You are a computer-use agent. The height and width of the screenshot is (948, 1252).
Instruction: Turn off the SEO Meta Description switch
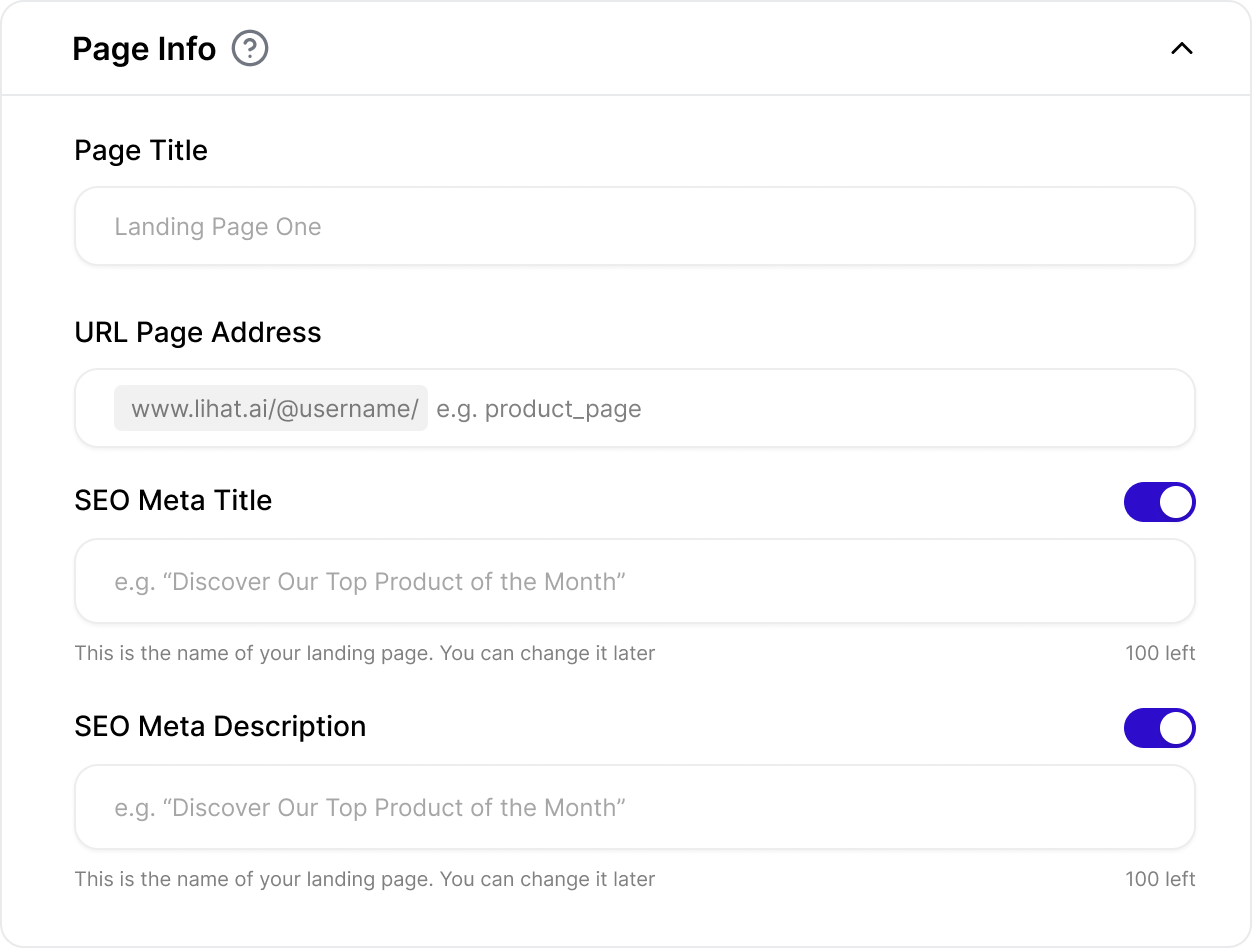(1159, 728)
